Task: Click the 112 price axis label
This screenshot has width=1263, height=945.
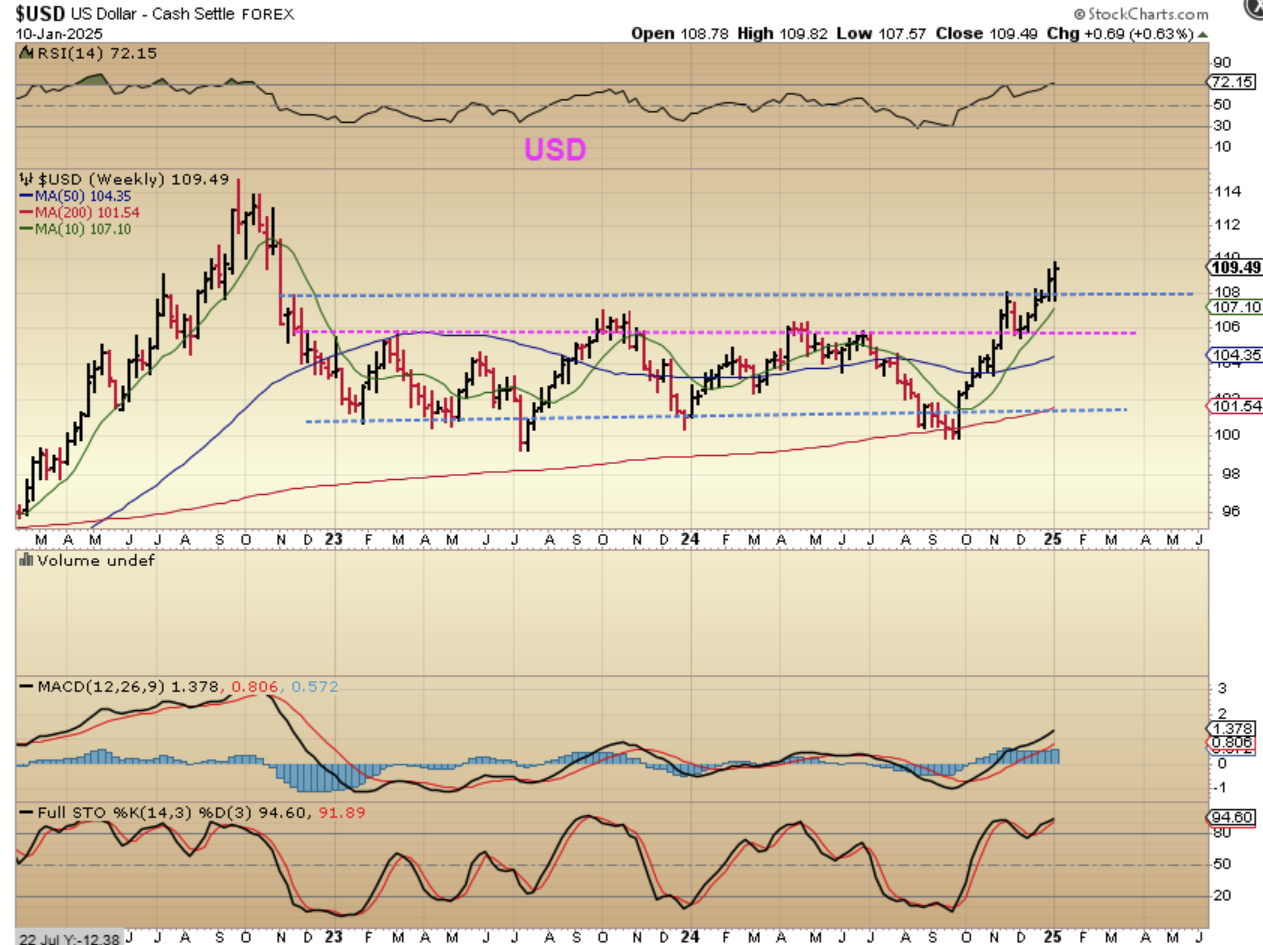Action: coord(1227,224)
